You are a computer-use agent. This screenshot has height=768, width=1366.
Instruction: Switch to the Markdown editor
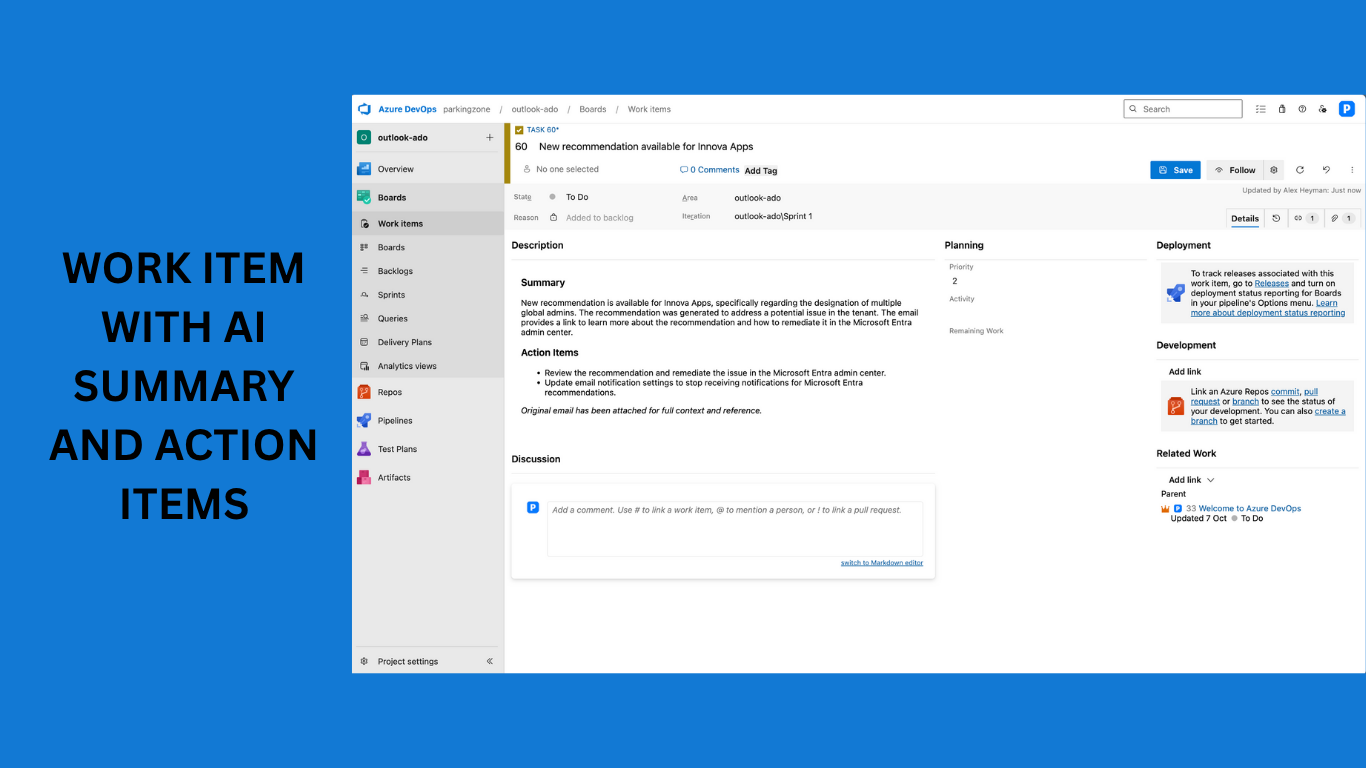pyautogui.click(x=881, y=562)
